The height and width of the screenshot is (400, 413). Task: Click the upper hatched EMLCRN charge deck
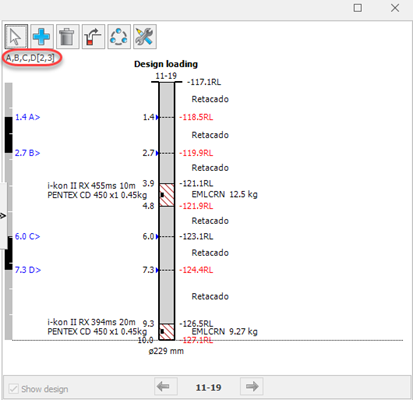pyautogui.click(x=167, y=195)
